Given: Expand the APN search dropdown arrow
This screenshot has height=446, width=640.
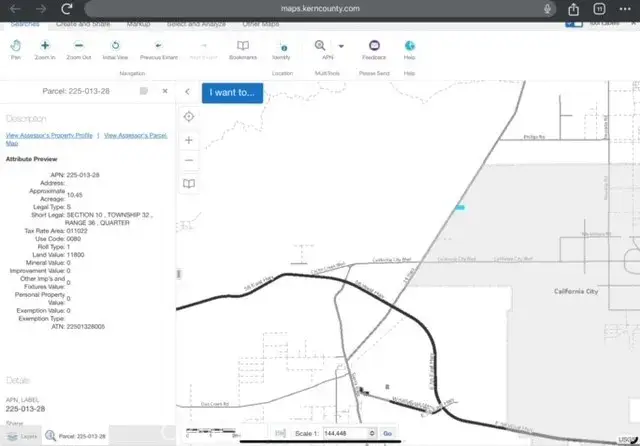Looking at the screenshot, I should 341,46.
